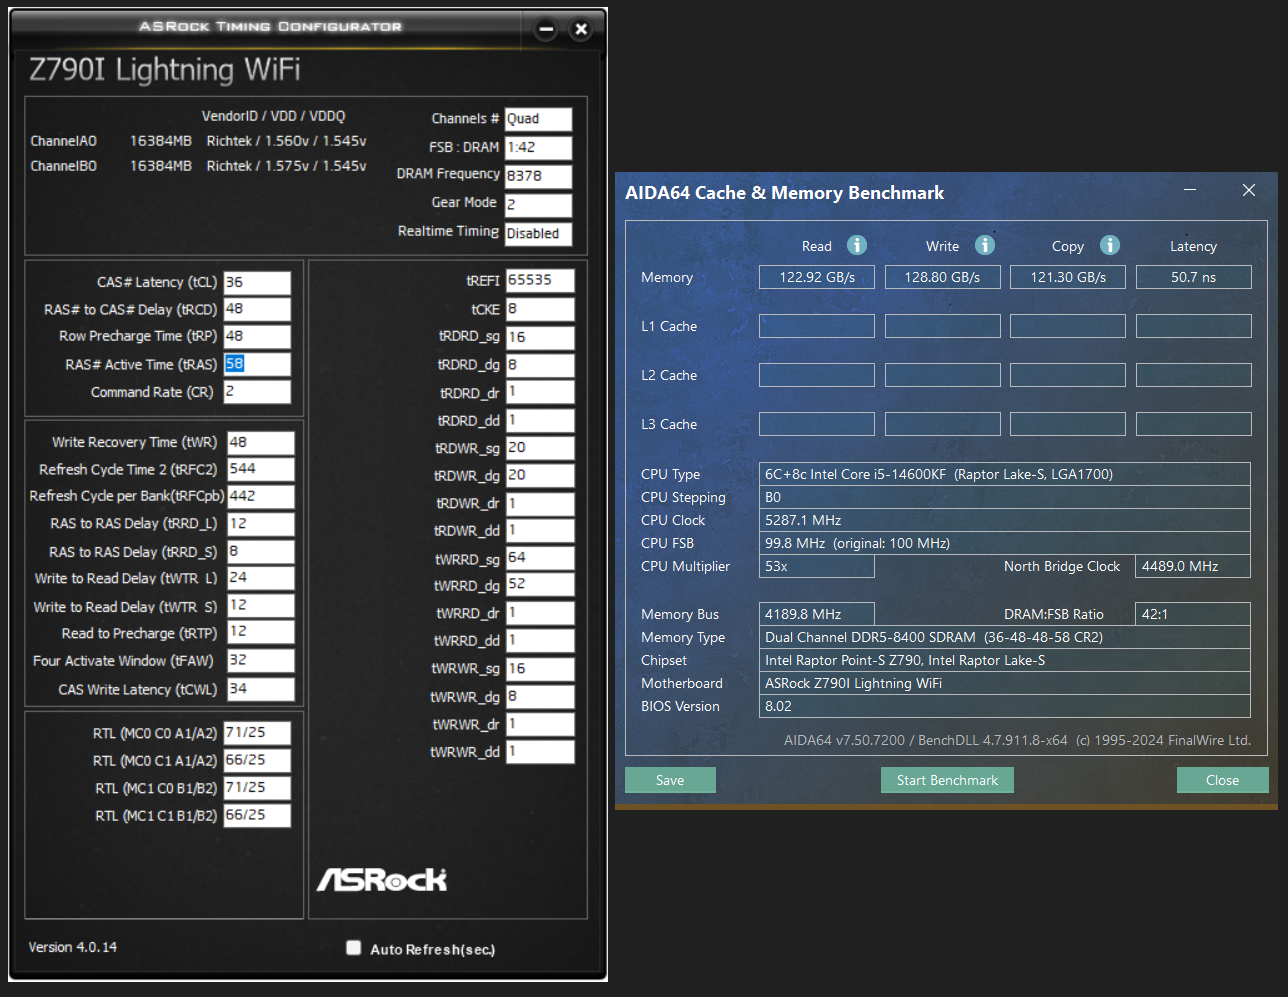This screenshot has width=1288, height=997.
Task: Focus the Gear Mode field
Action: coord(538,204)
